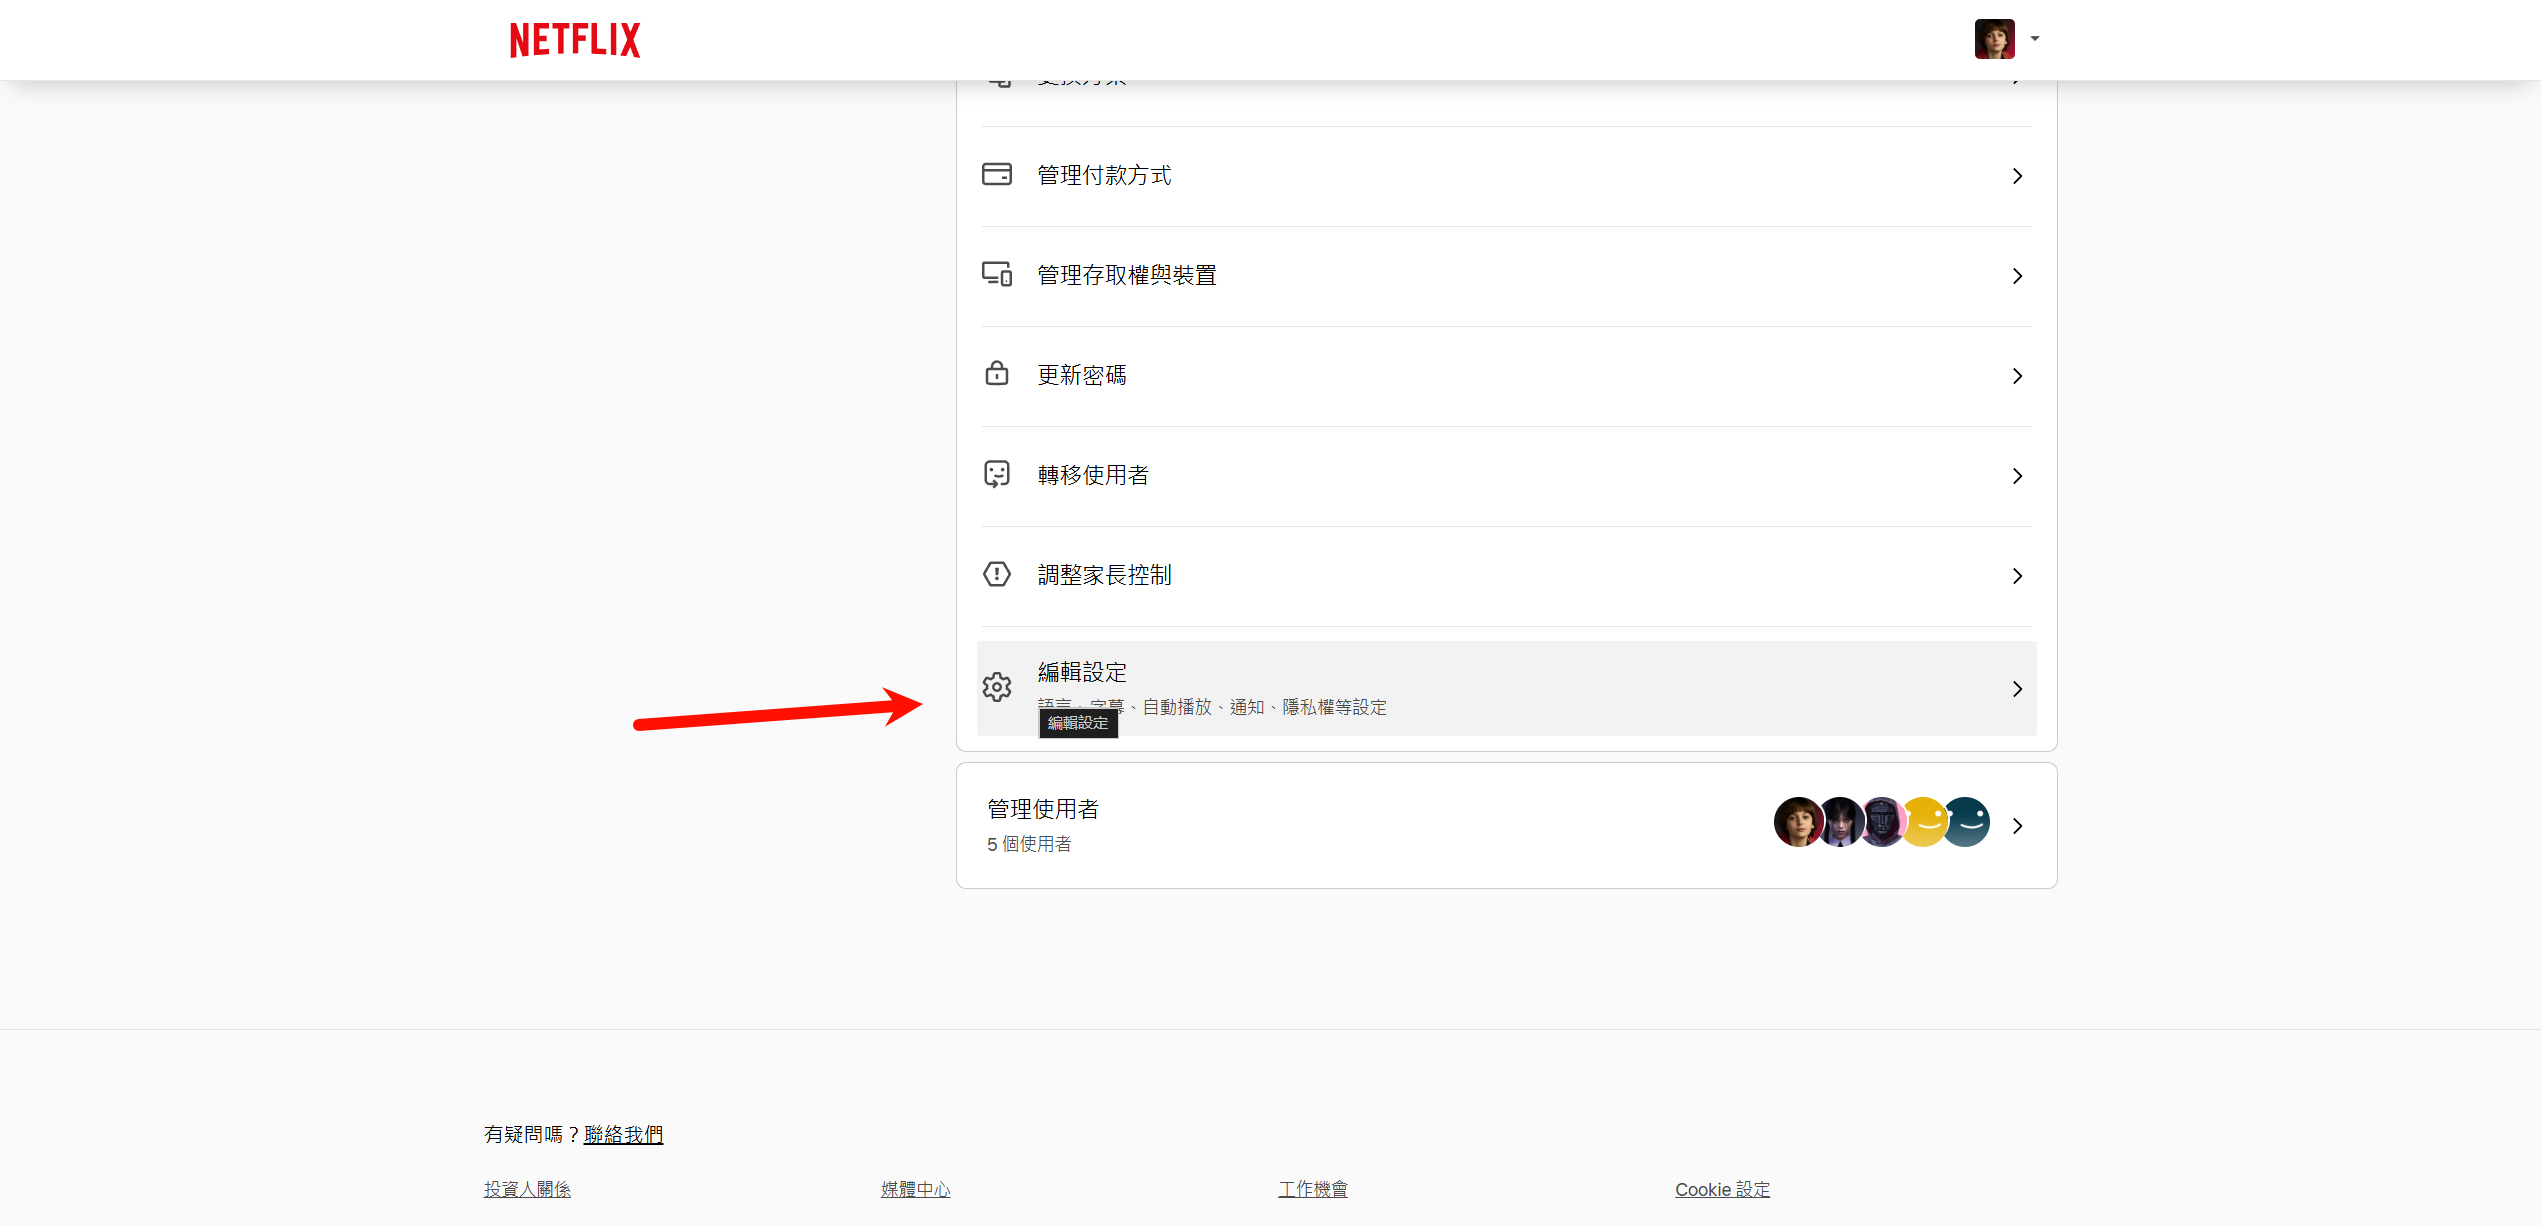Click the 聯絡我們 link
This screenshot has width=2541, height=1226.
[623, 1134]
